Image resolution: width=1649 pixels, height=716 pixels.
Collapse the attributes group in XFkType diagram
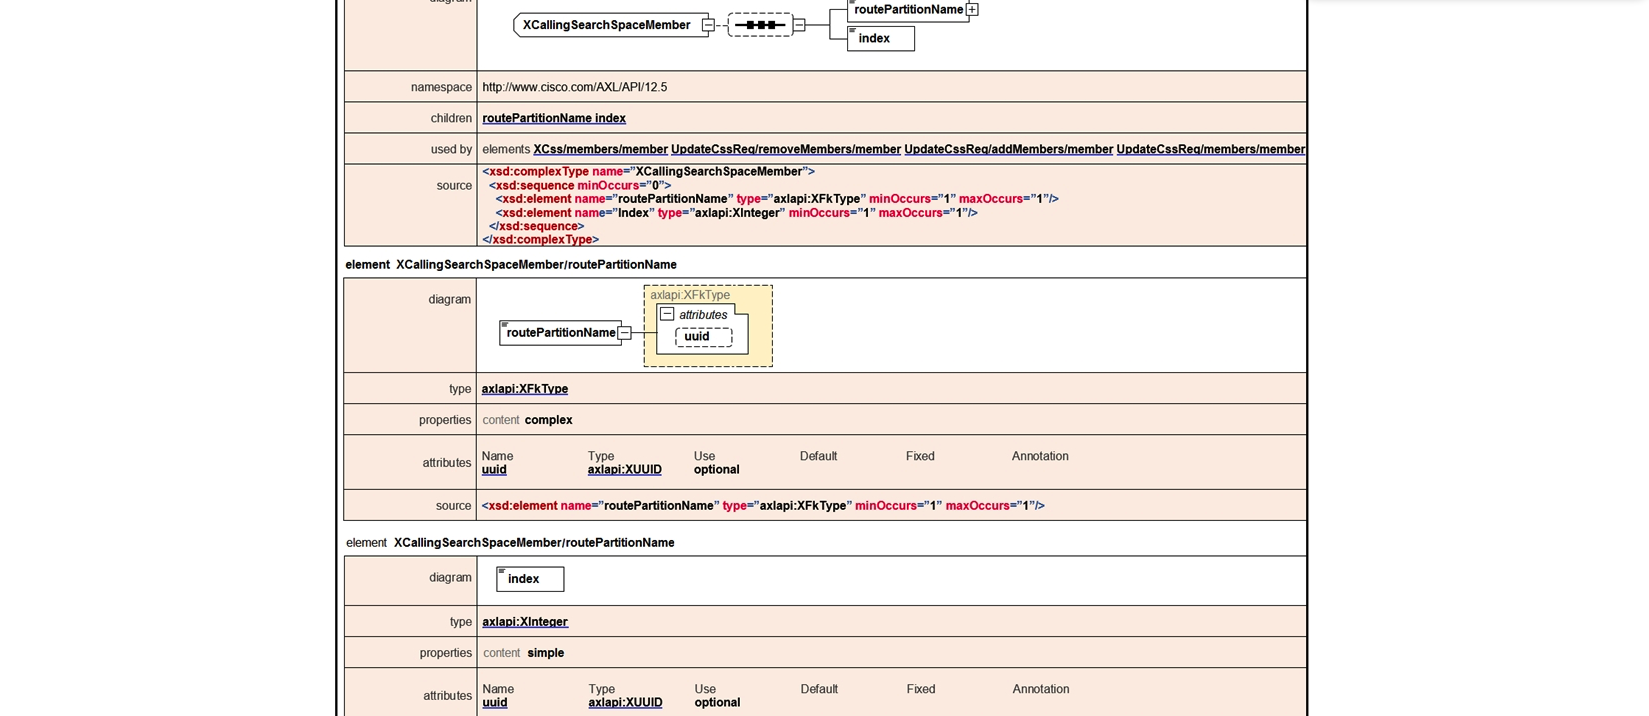pos(667,314)
